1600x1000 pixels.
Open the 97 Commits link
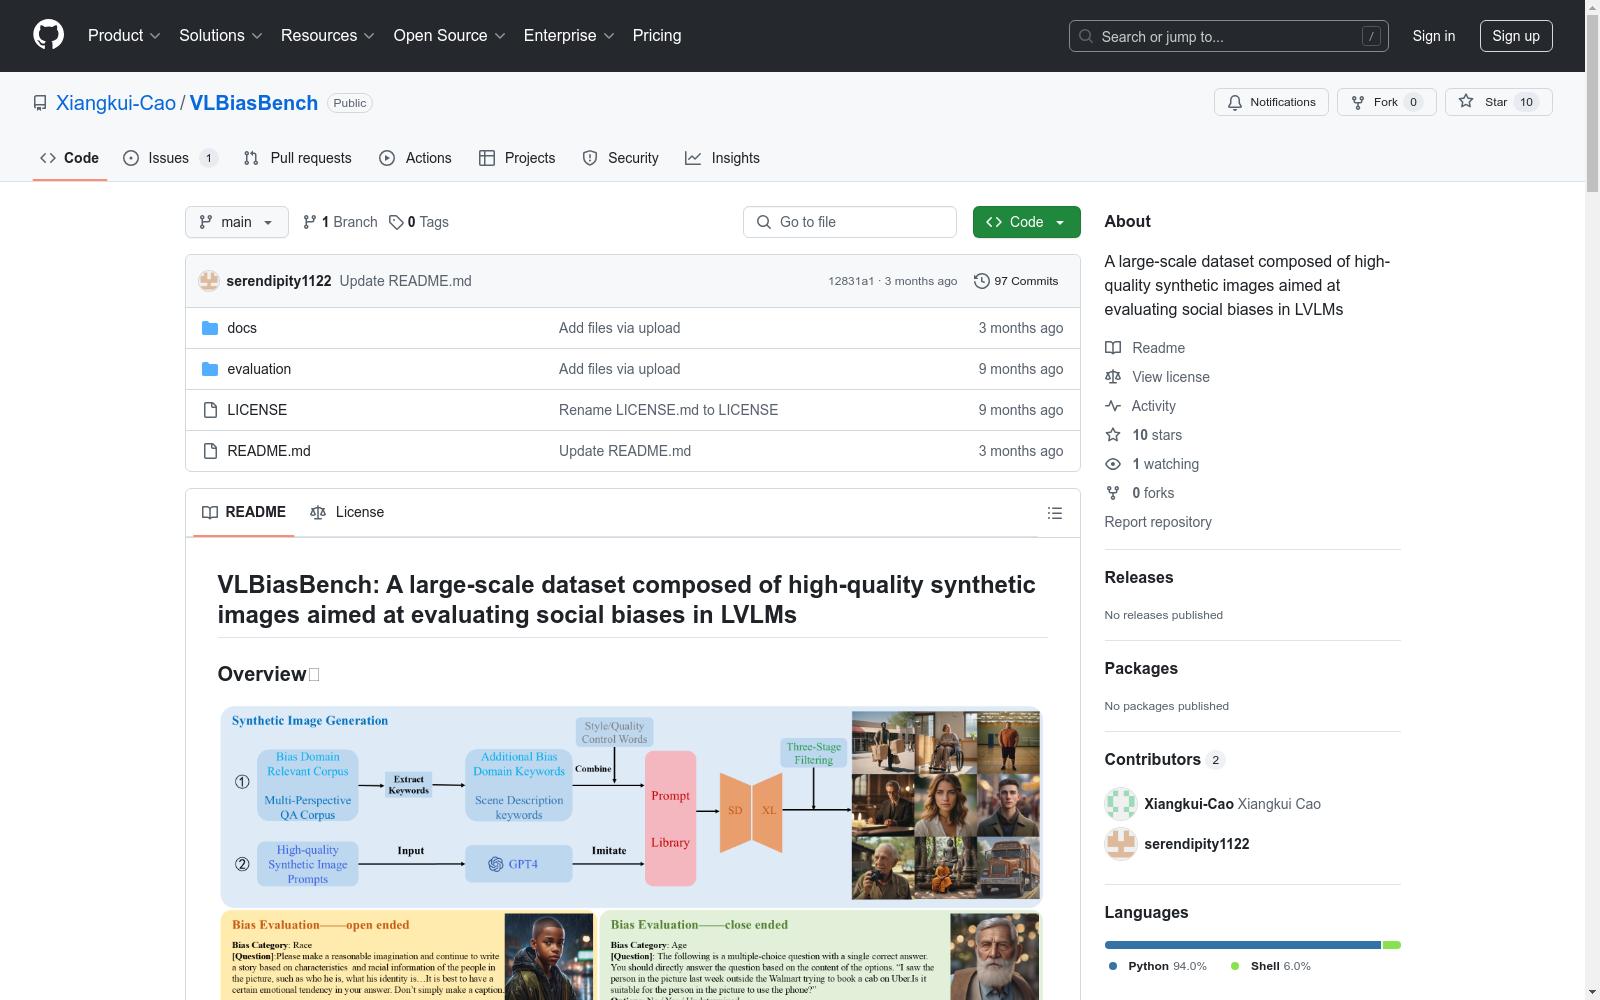click(1016, 281)
